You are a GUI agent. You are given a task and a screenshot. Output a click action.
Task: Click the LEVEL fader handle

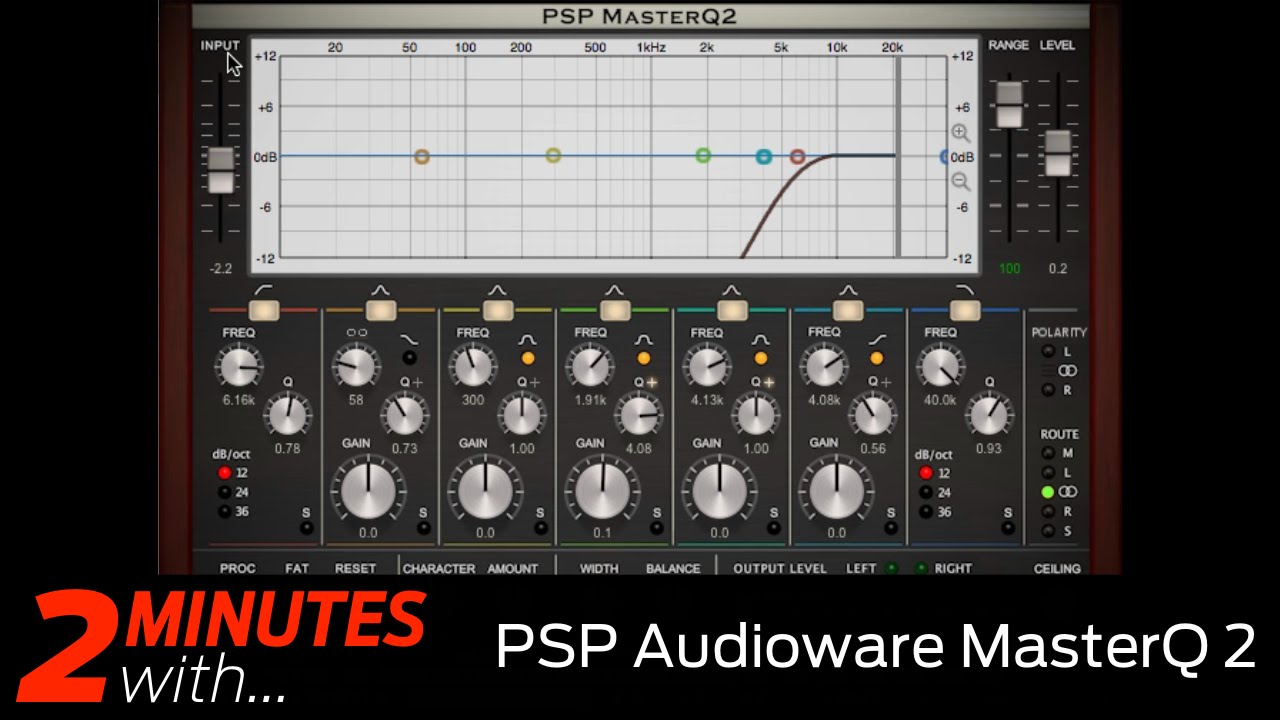pyautogui.click(x=1057, y=153)
